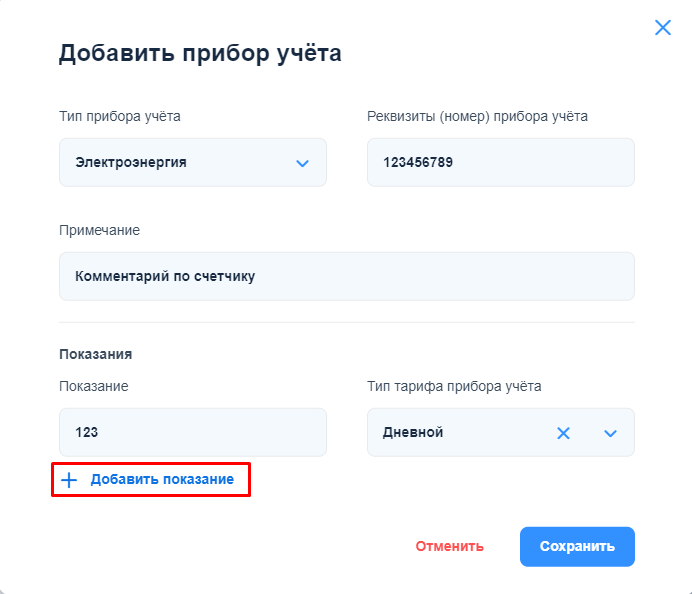Click the Примечание label
Viewport: 692px width, 594px height.
[x=99, y=230]
